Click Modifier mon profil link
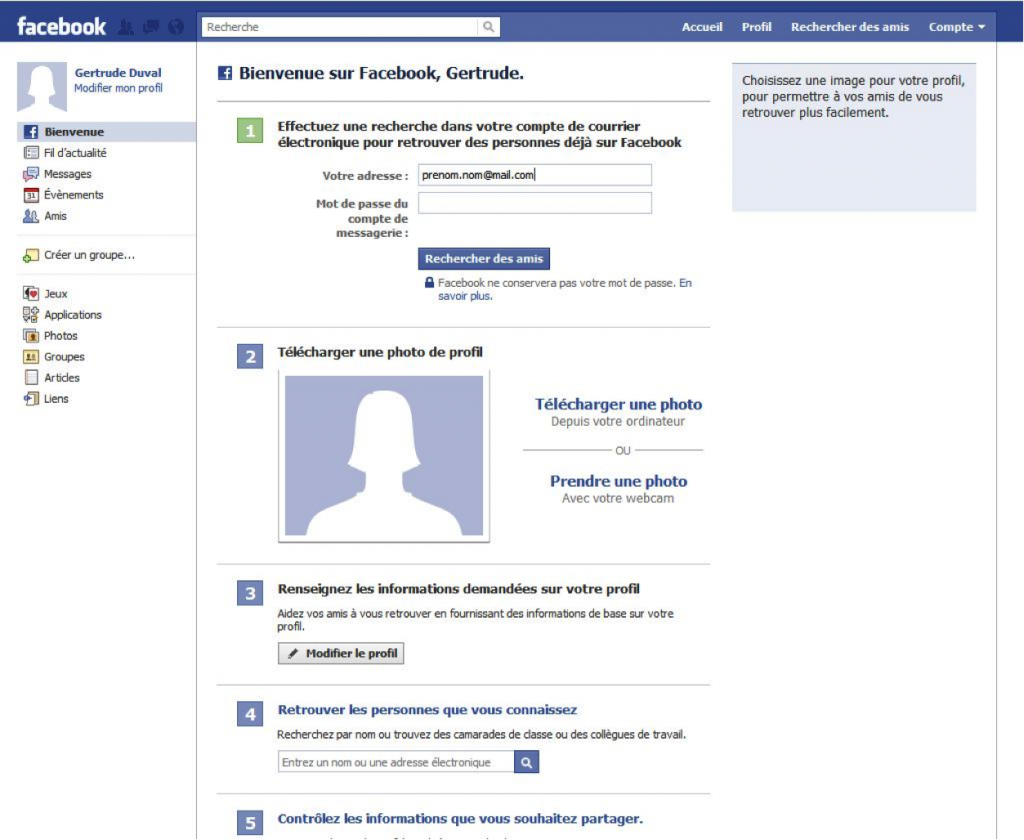The image size is (1024, 840). coord(118,88)
